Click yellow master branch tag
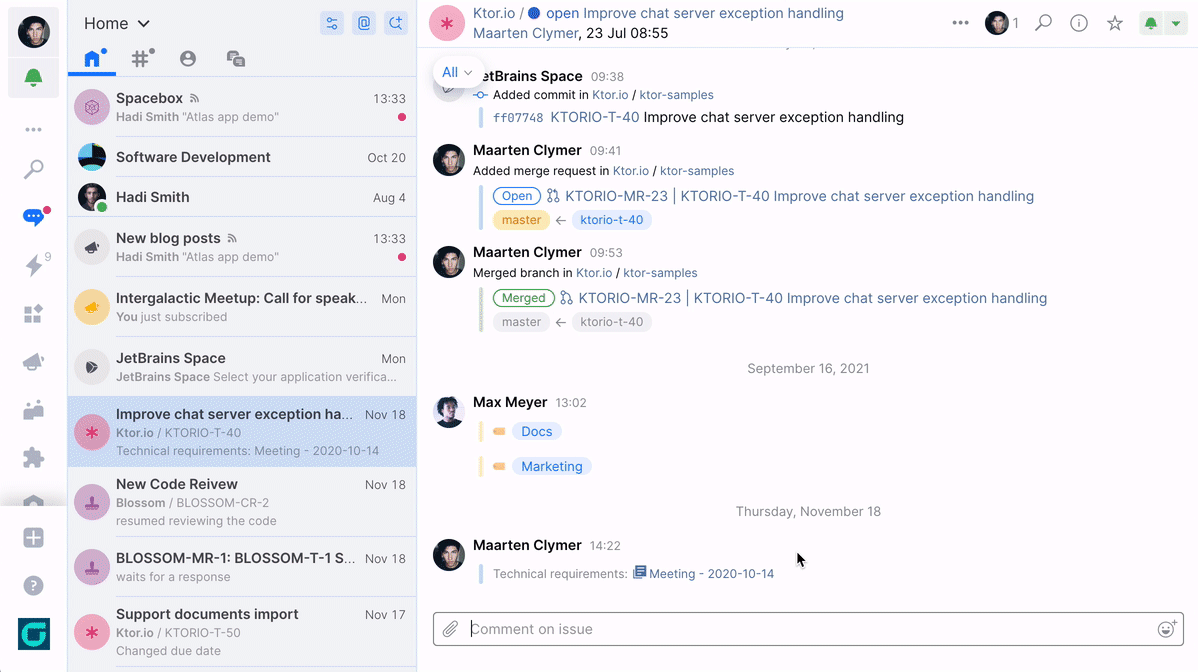Image resolution: width=1198 pixels, height=672 pixels. point(521,220)
